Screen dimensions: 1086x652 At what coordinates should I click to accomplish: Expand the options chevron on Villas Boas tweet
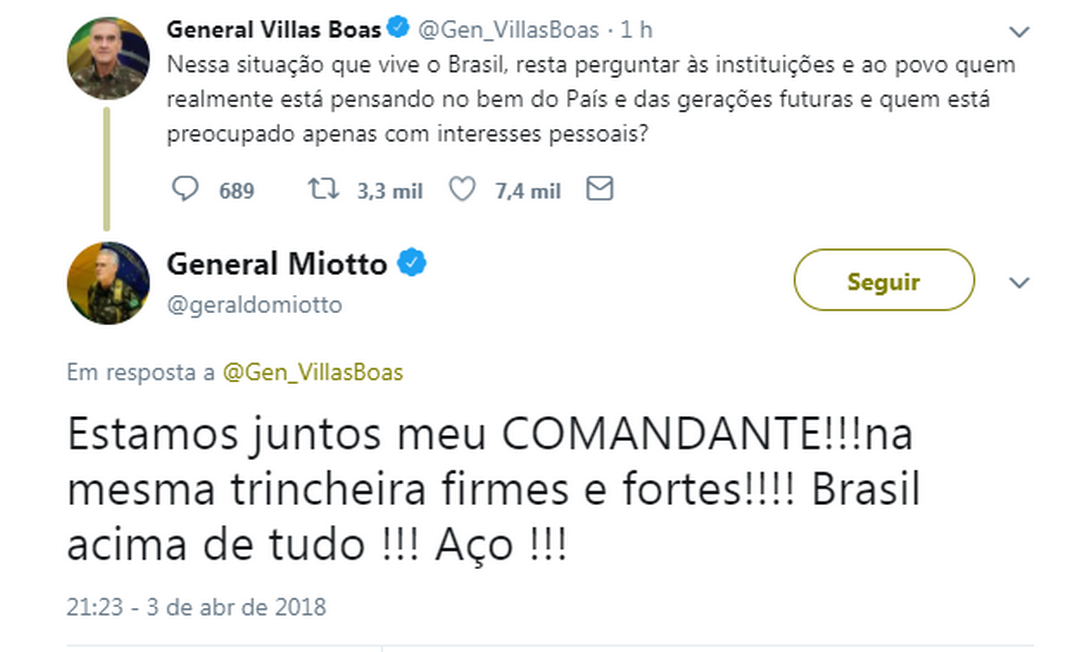click(1019, 32)
